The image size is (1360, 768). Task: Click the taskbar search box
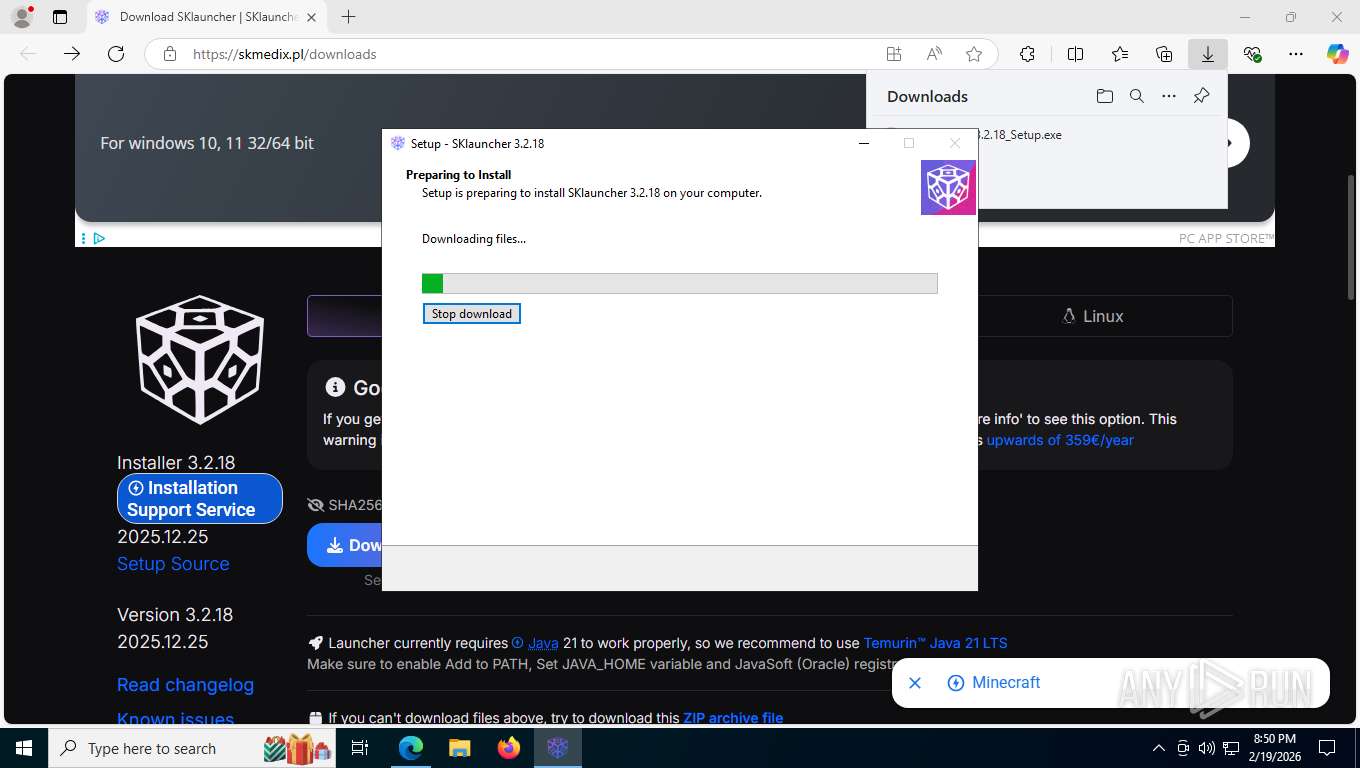[193, 748]
